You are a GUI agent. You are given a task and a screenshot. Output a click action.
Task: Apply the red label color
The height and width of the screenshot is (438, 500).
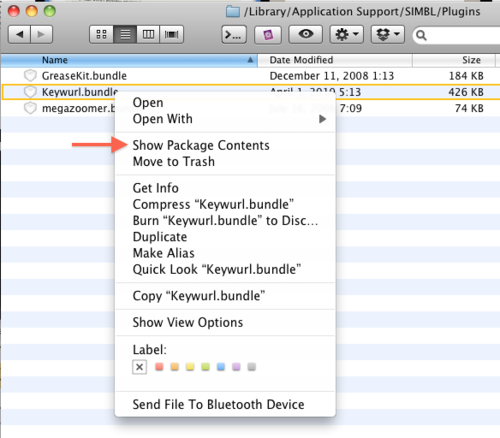(159, 367)
